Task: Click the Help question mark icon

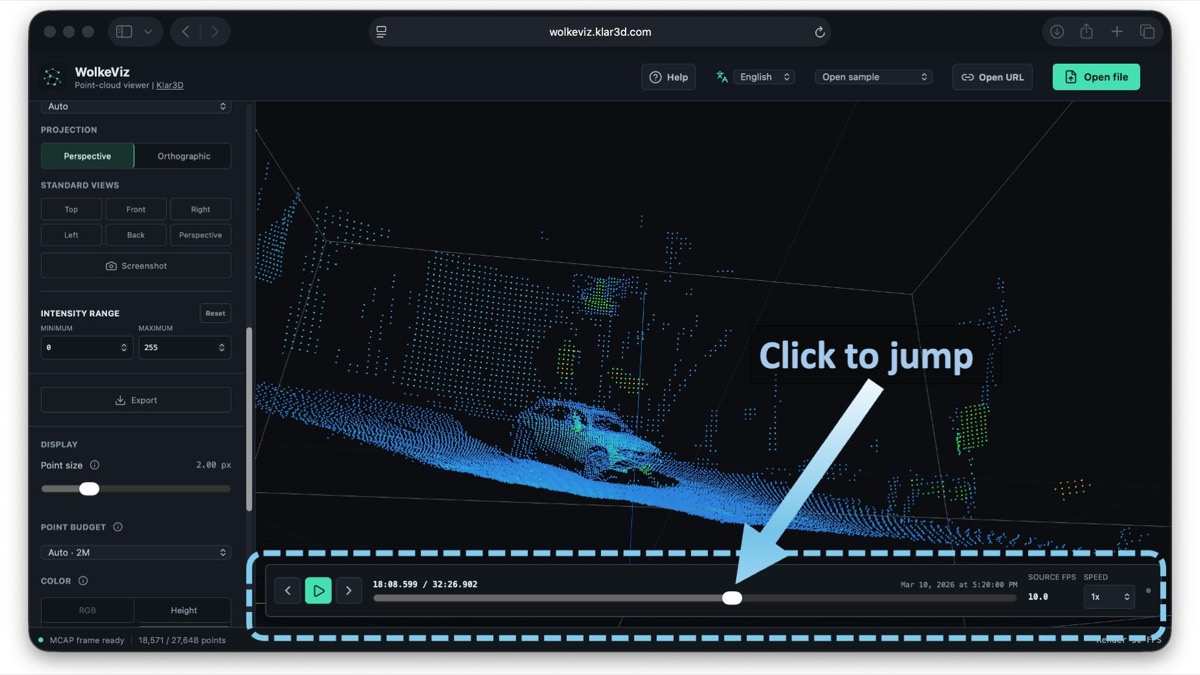Action: coord(656,77)
